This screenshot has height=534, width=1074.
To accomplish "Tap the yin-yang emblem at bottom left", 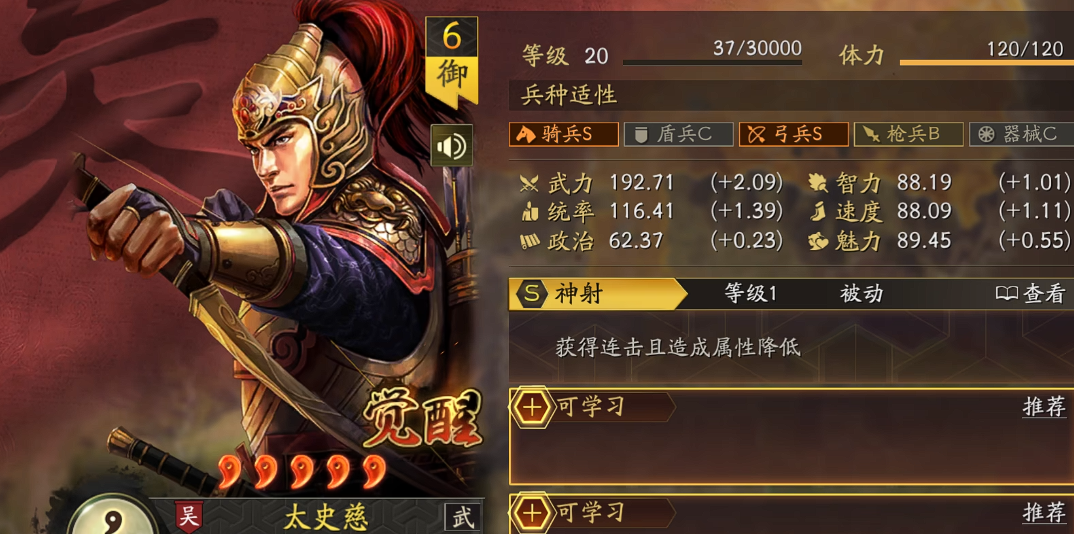I will 110,518.
